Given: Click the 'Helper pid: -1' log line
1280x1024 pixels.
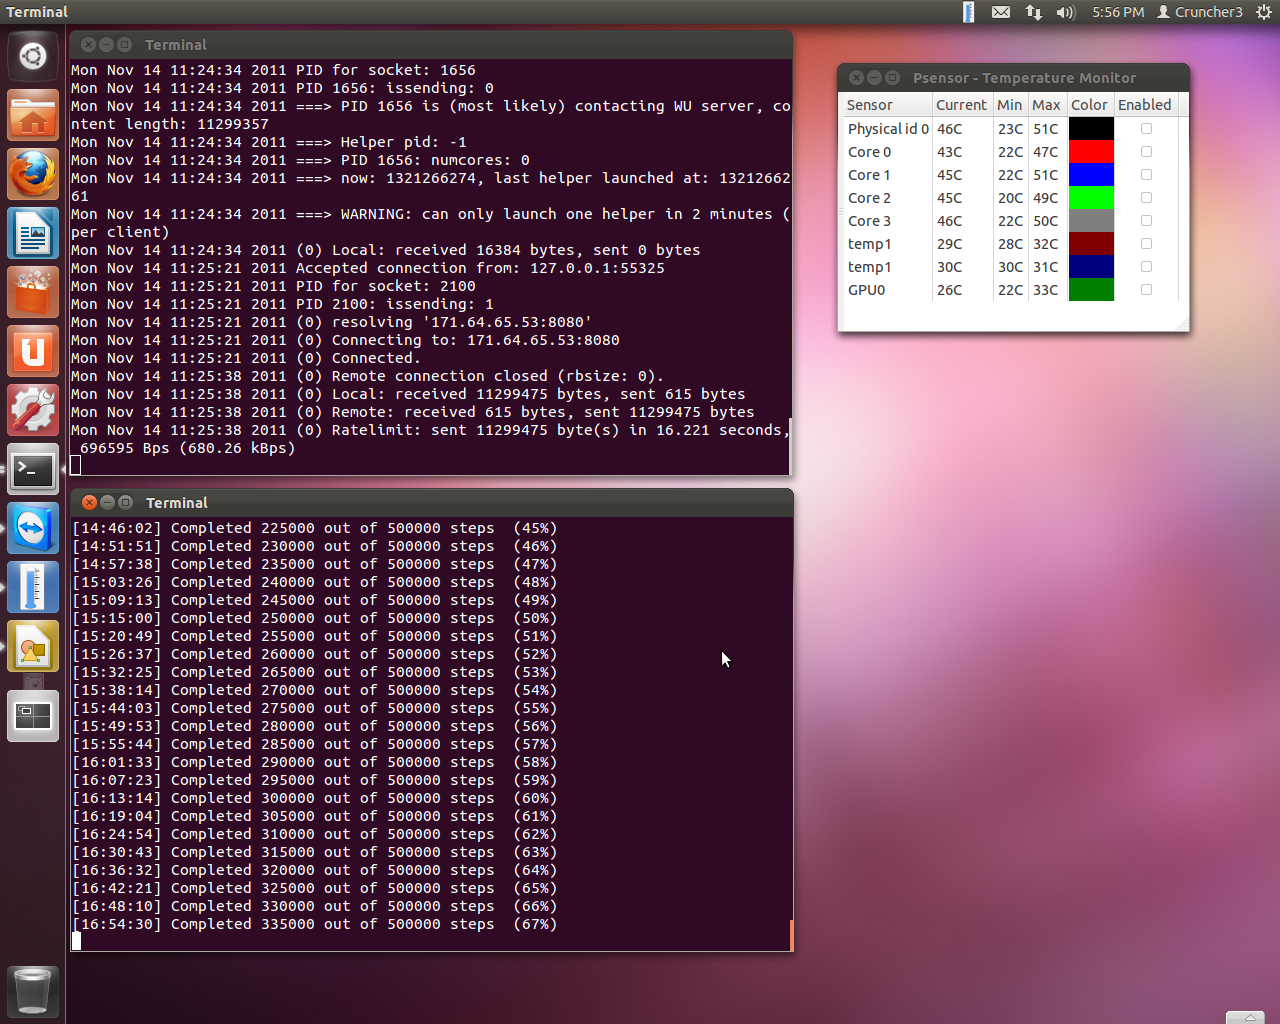Looking at the screenshot, I should click(x=269, y=142).
